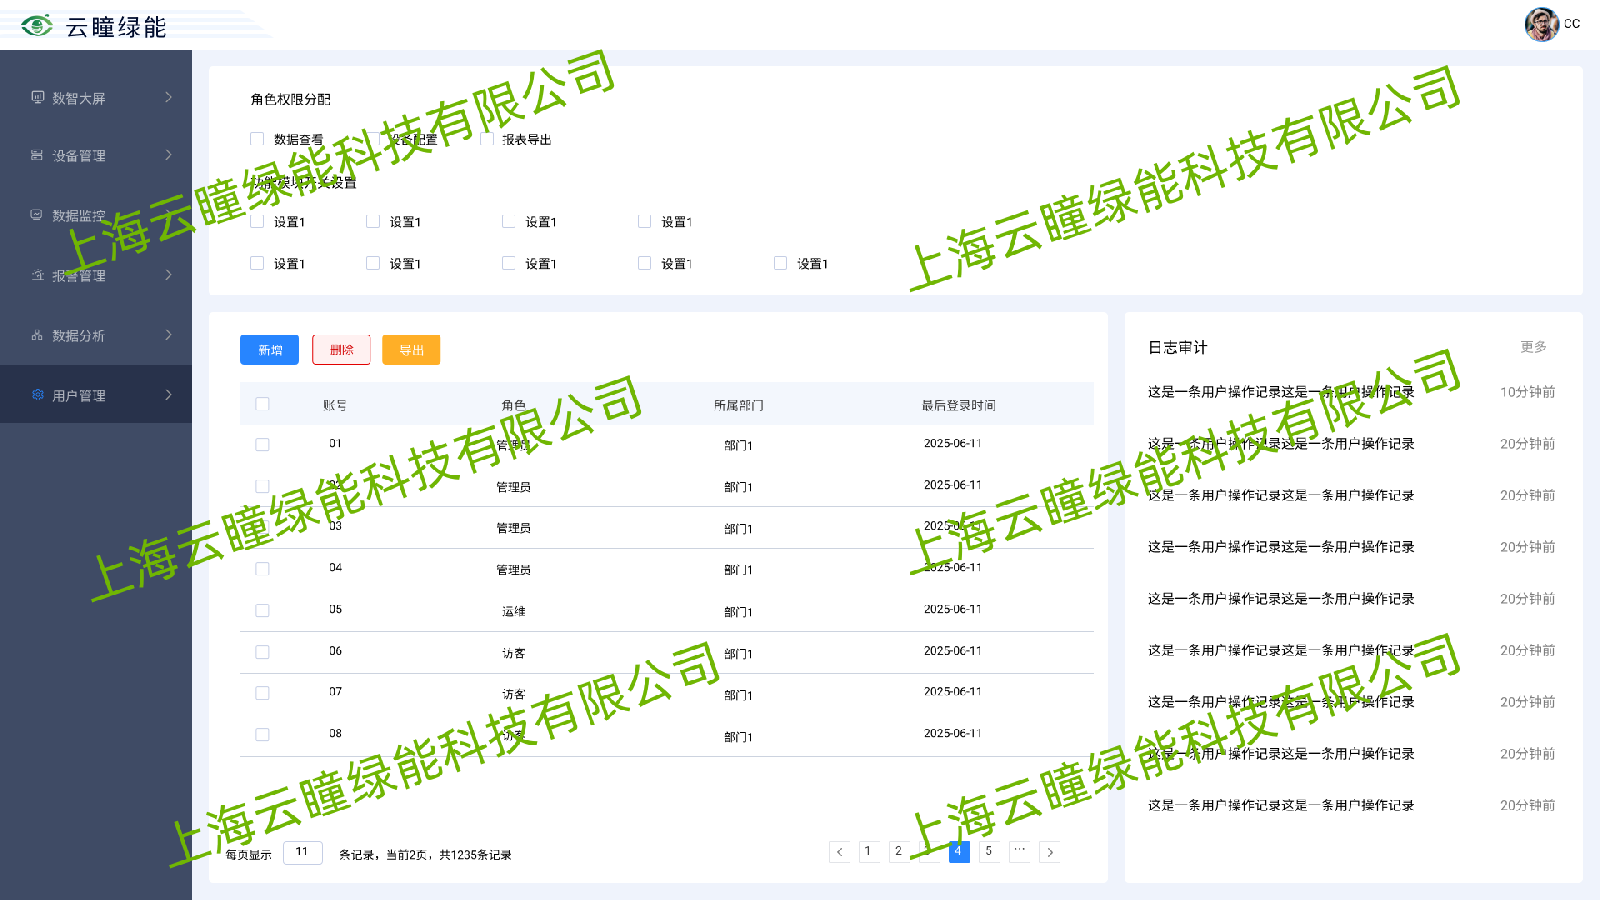Click the 设备管理 device icon in sidebar
The image size is (1600, 900).
click(37, 156)
